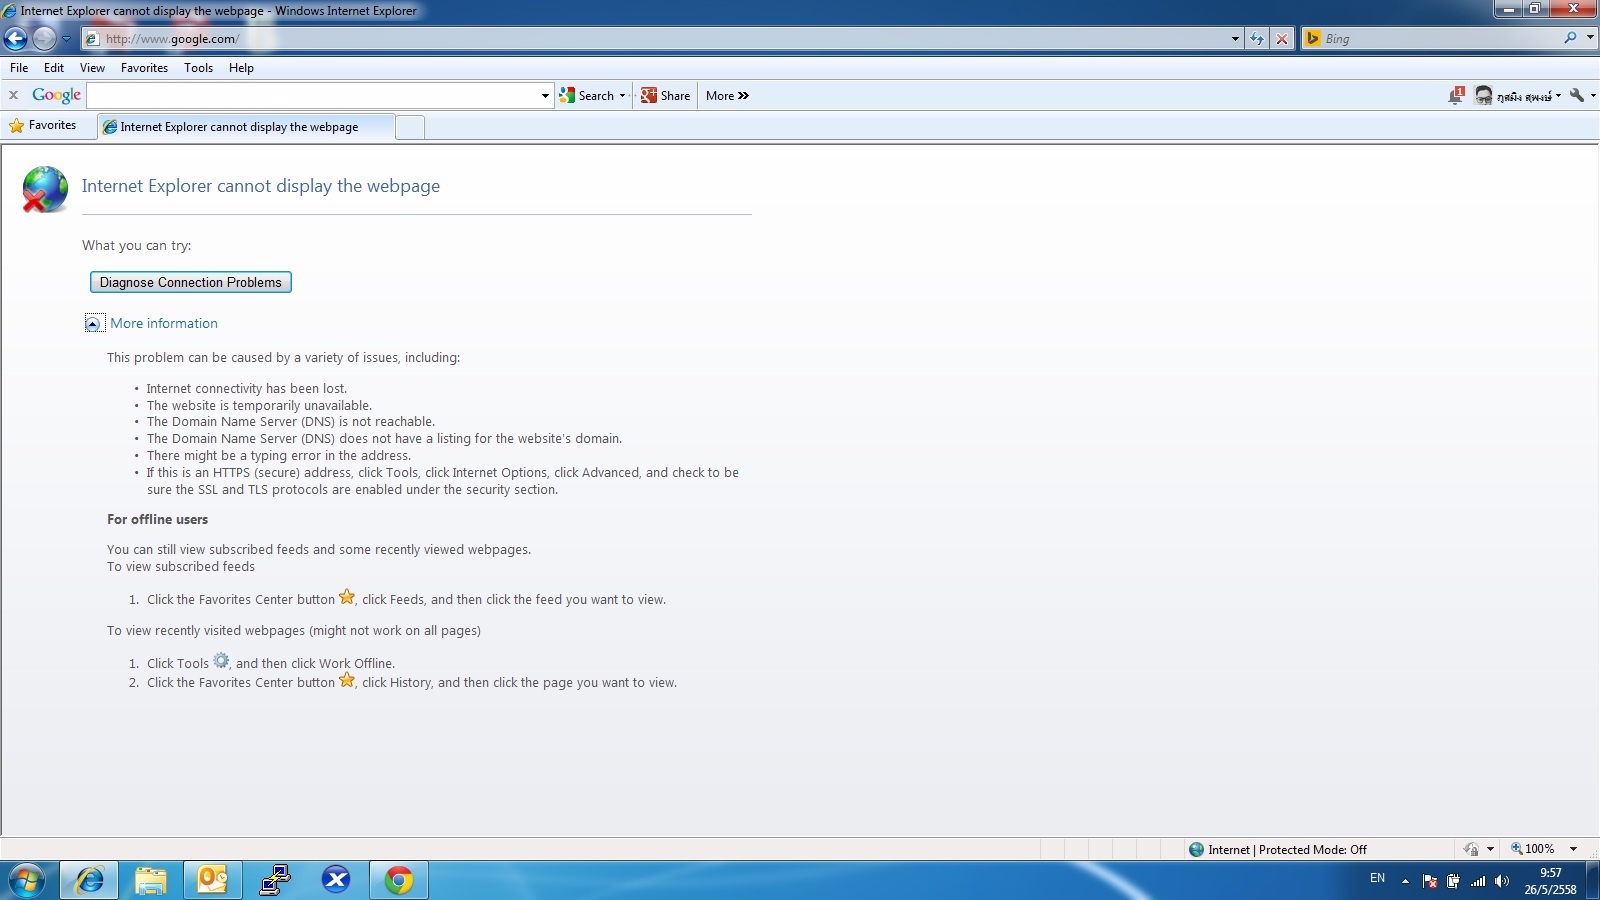Close the Google Toolbar with the x

point(13,95)
